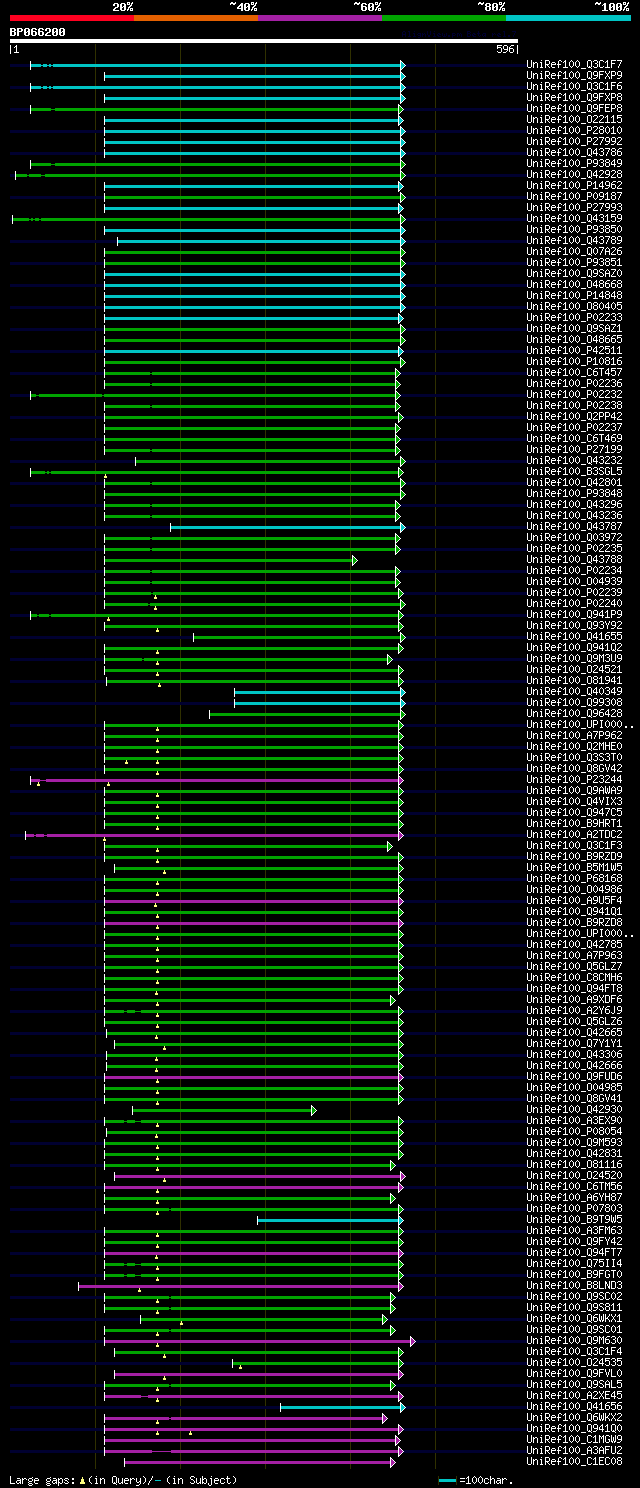Open hit UniRef100_P28010
The width and height of the screenshot is (640, 1488).
point(574,131)
